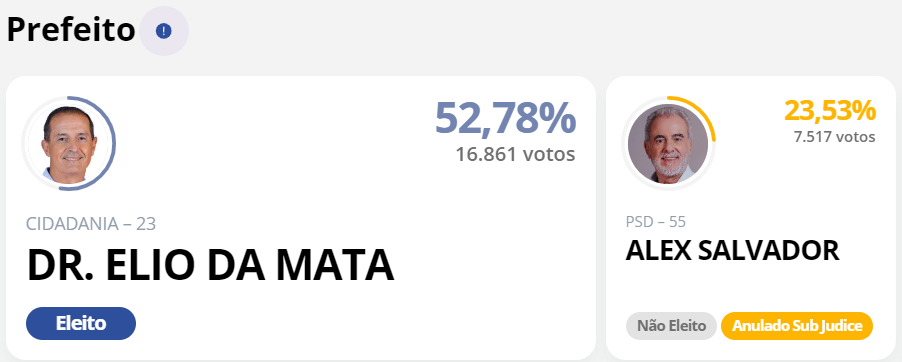Open the Dr. Elio da Mata card
The height and width of the screenshot is (362, 902).
(301, 218)
